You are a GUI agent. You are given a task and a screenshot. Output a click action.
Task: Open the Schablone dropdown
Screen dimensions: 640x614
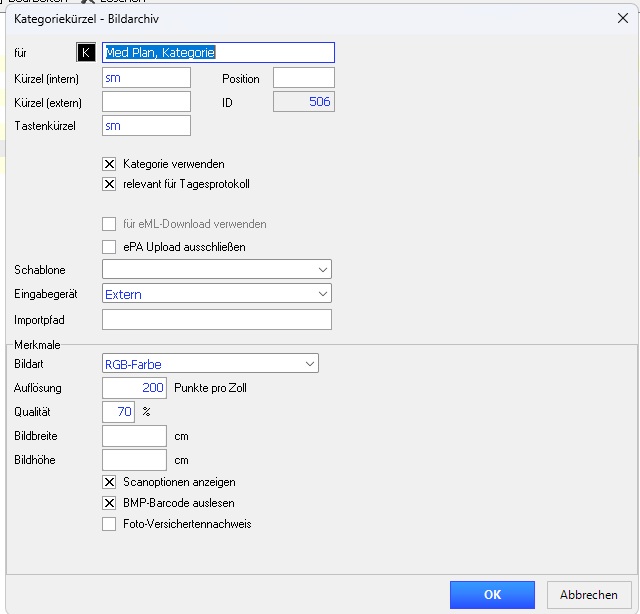[x=217, y=269]
